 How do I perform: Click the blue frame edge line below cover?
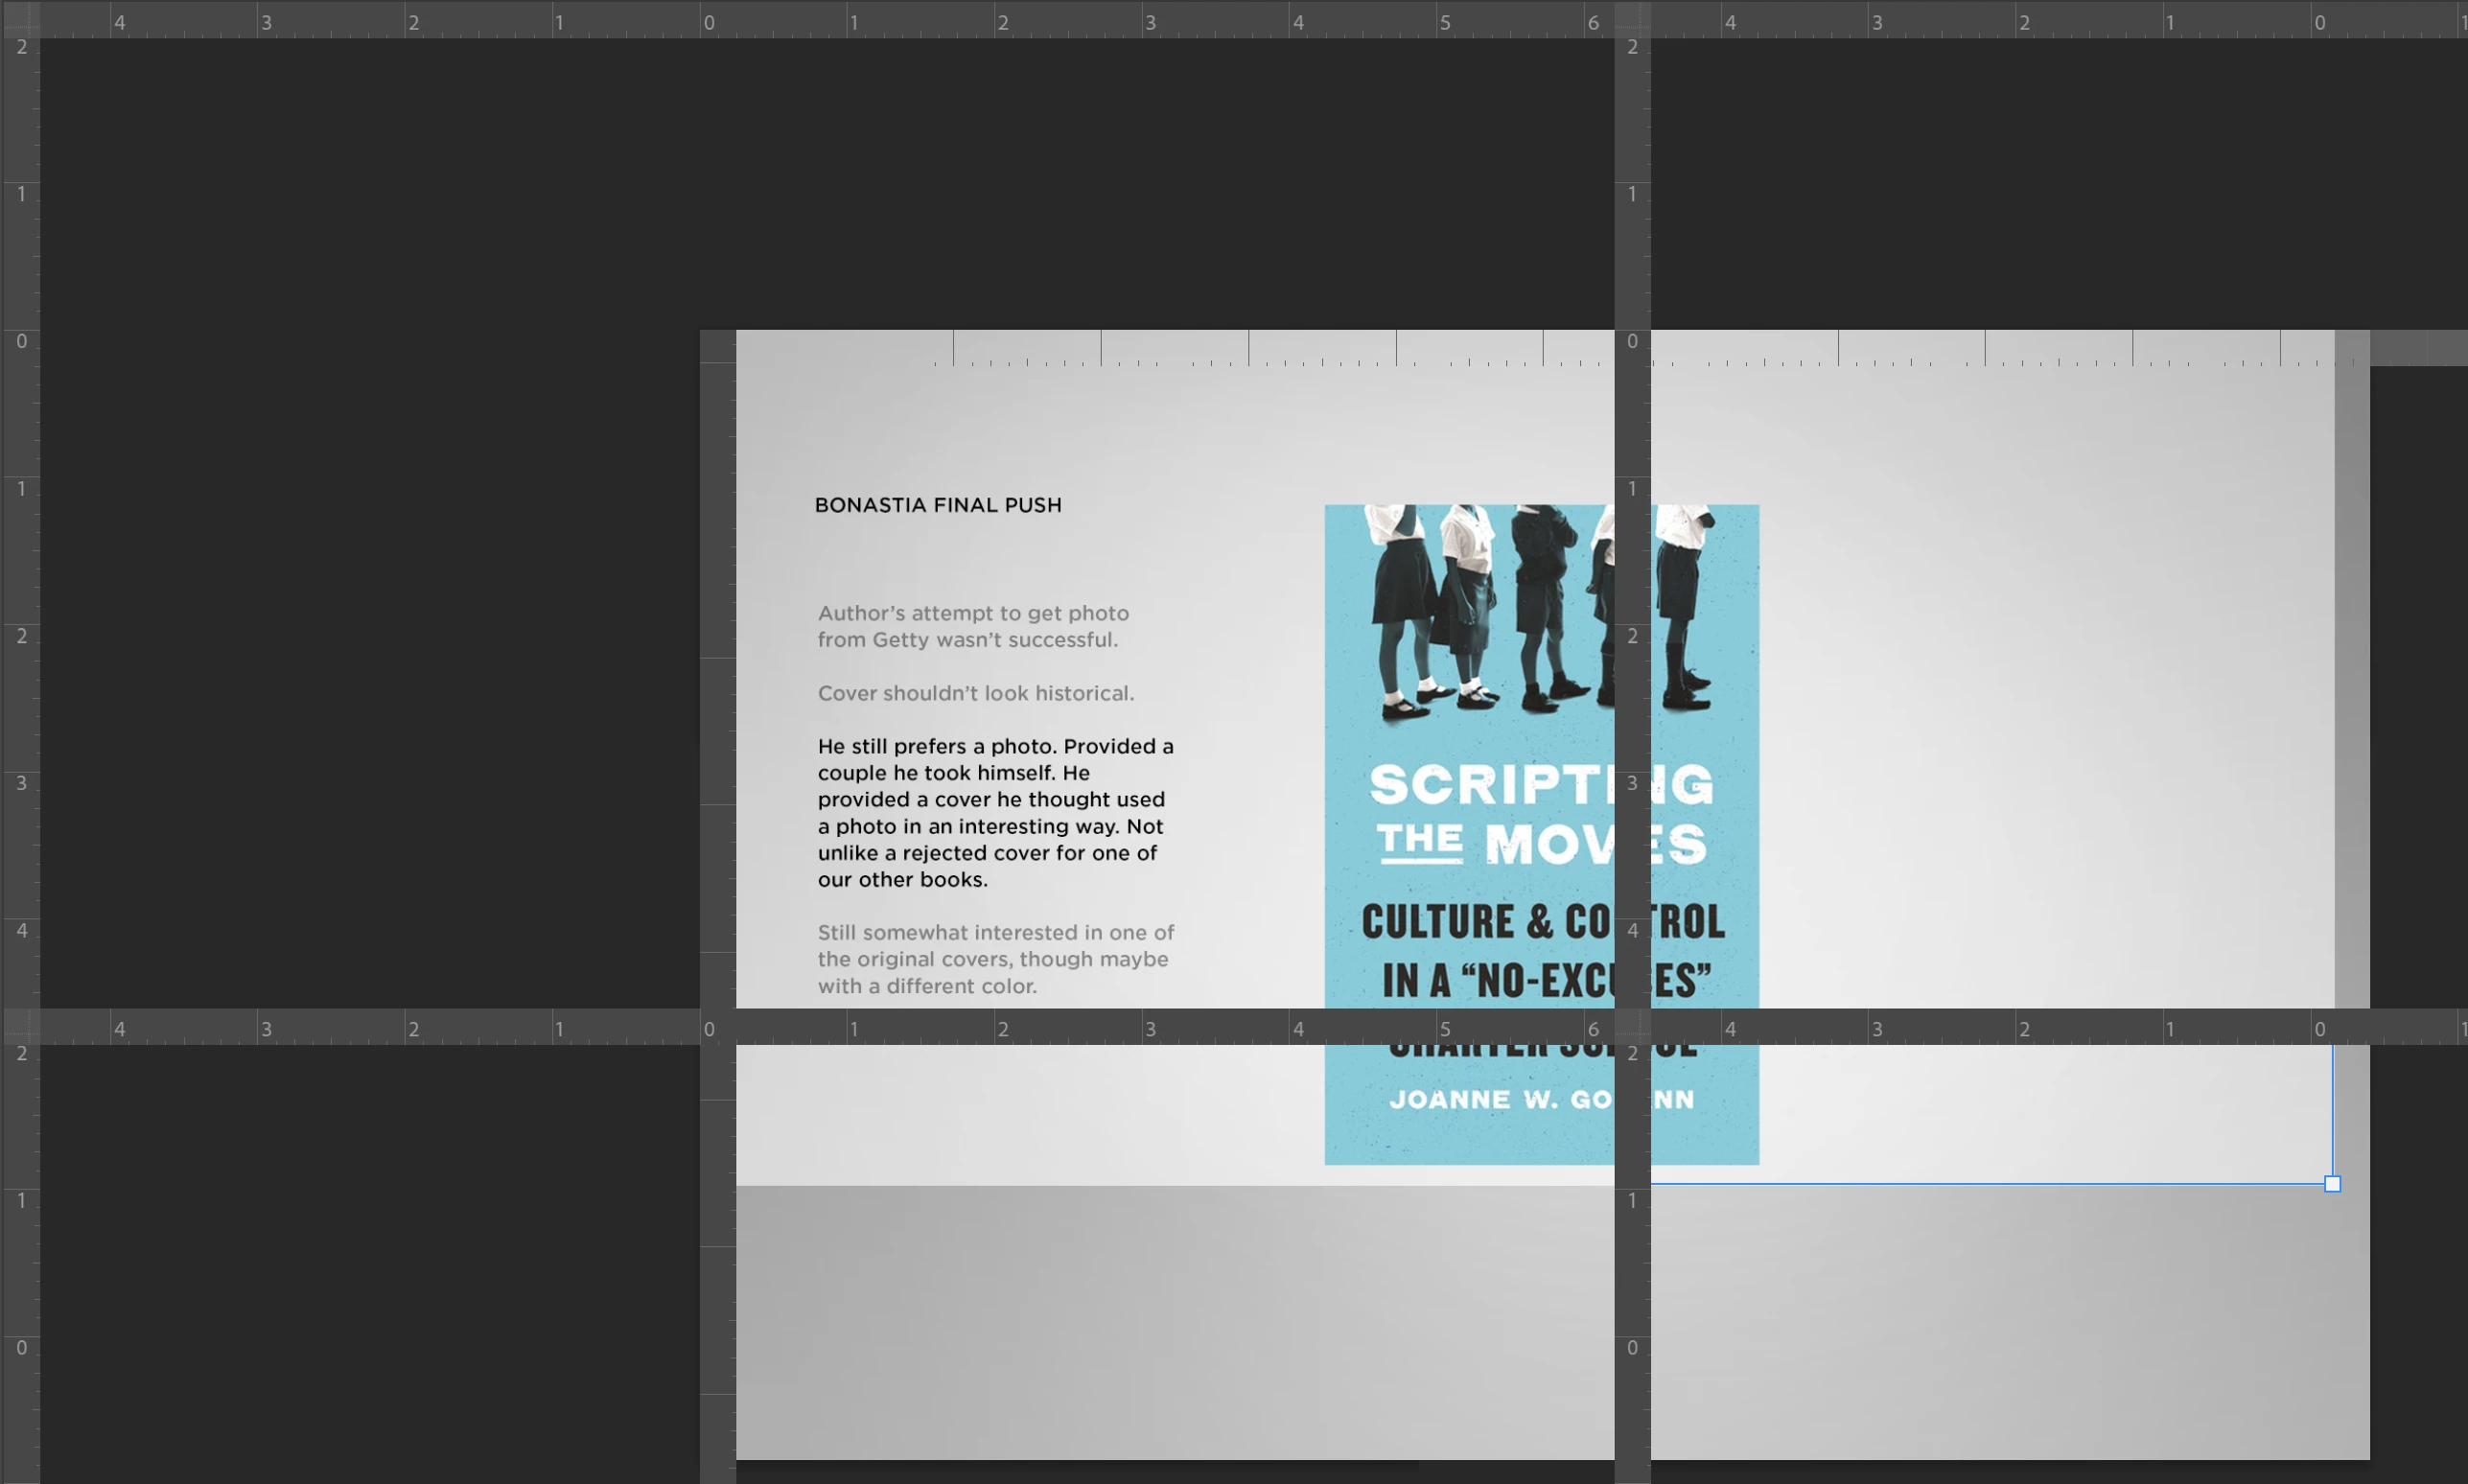click(x=1990, y=1184)
